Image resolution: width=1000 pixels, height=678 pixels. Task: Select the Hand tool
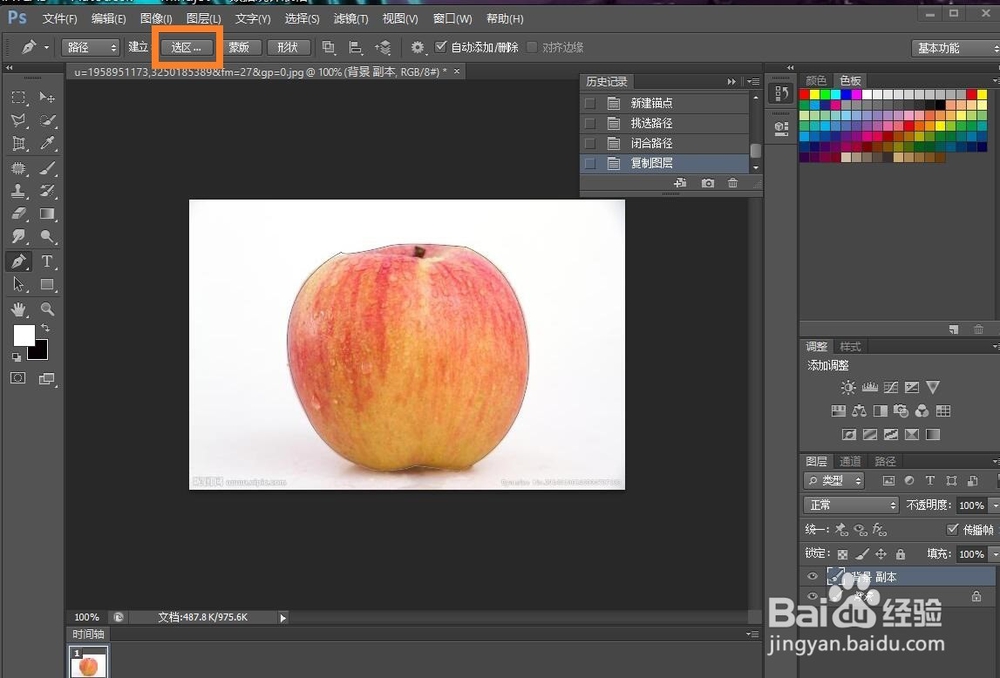tap(18, 309)
